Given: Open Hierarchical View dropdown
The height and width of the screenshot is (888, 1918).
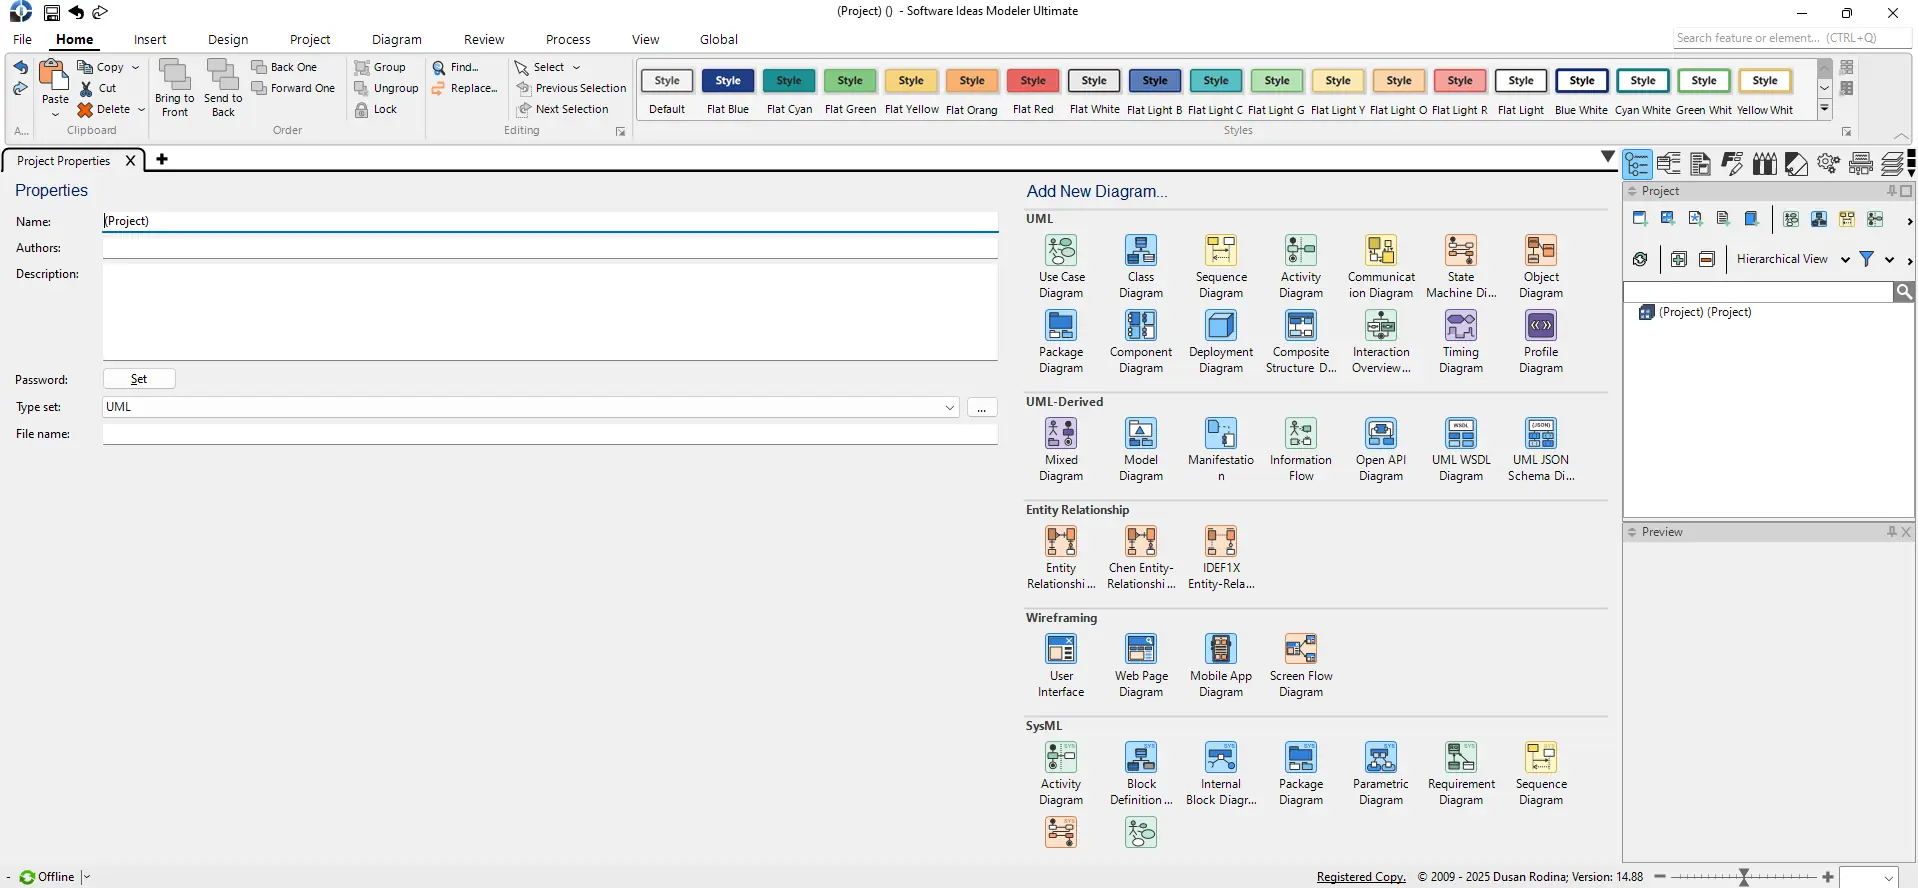Looking at the screenshot, I should coord(1844,259).
